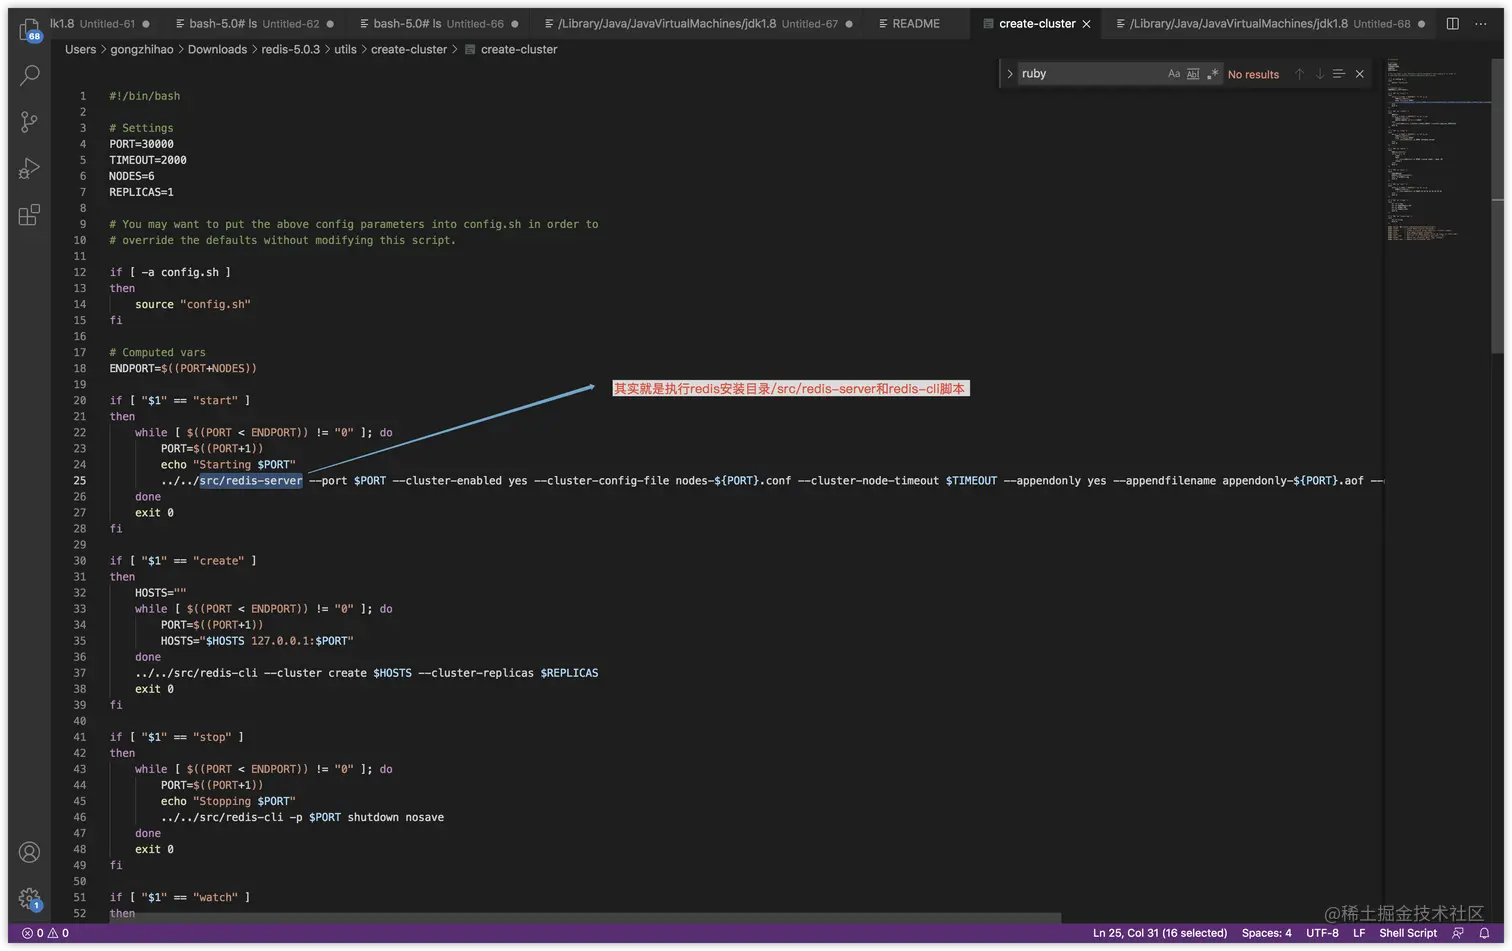Select the create-cluster tab

[1036, 24]
